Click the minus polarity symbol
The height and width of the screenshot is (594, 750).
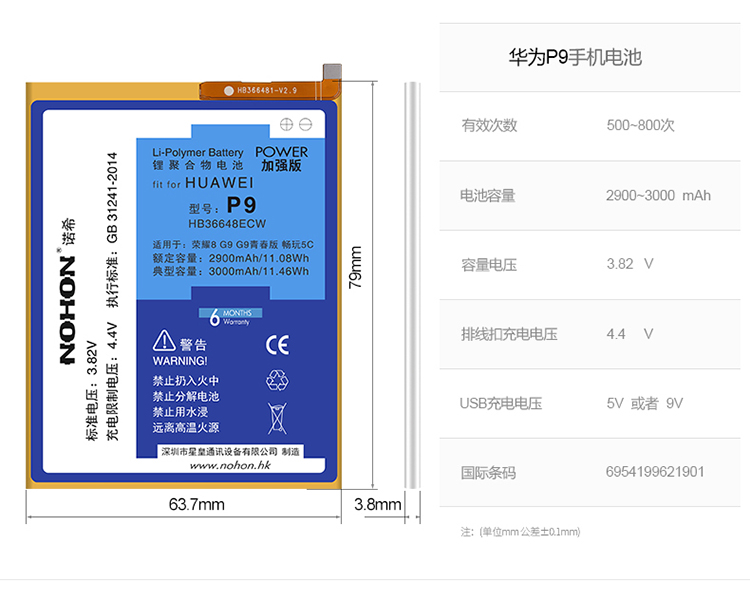(305, 124)
